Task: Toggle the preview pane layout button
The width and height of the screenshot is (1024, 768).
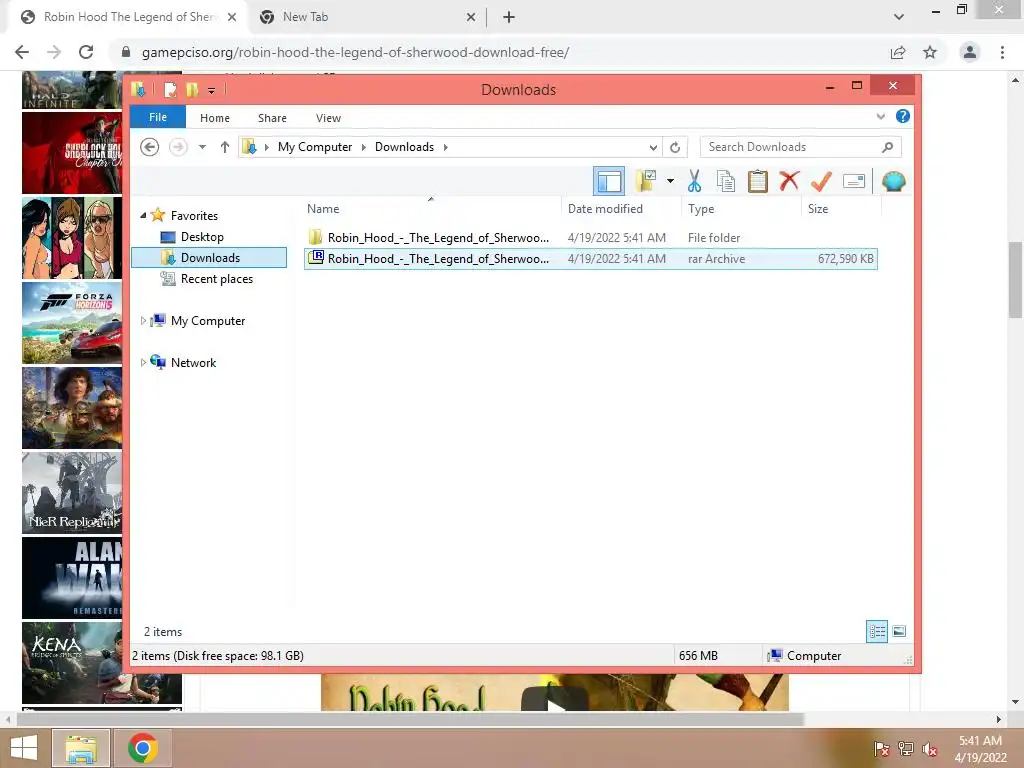Action: 609,181
